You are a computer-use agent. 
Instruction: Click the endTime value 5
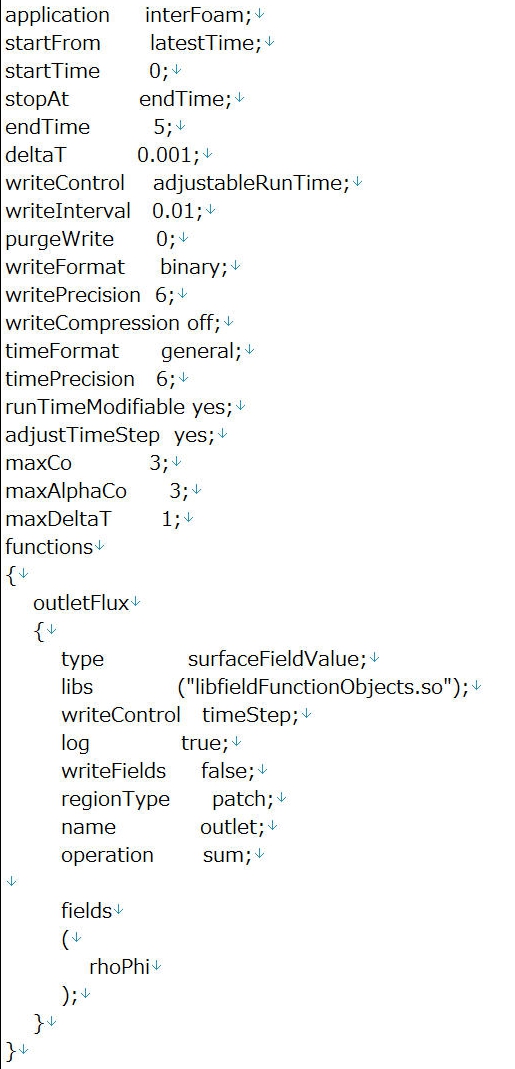click(x=159, y=127)
